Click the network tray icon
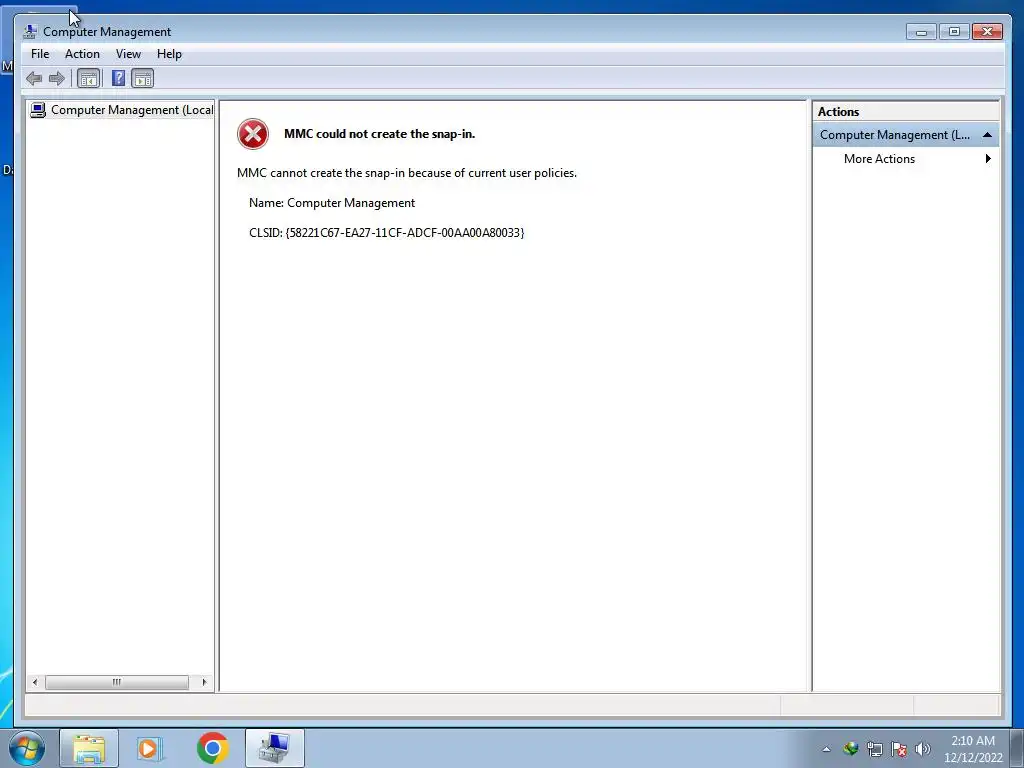Screen dimensions: 1024x768 point(874,749)
